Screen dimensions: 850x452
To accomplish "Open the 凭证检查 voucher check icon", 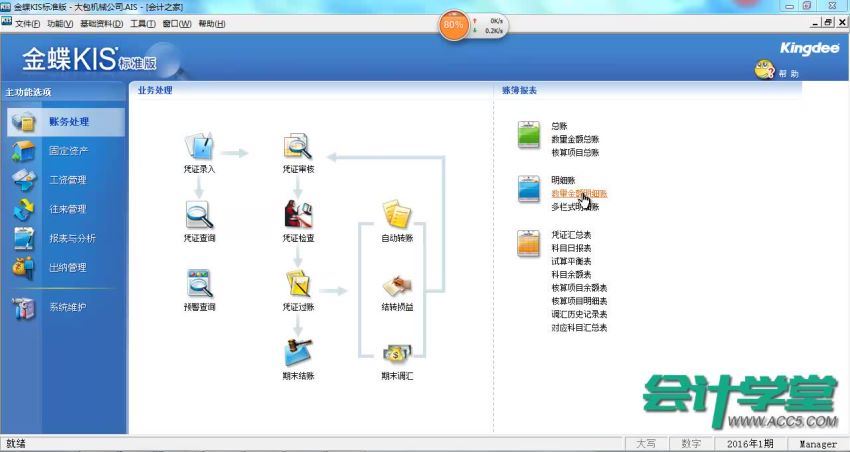I will click(298, 215).
